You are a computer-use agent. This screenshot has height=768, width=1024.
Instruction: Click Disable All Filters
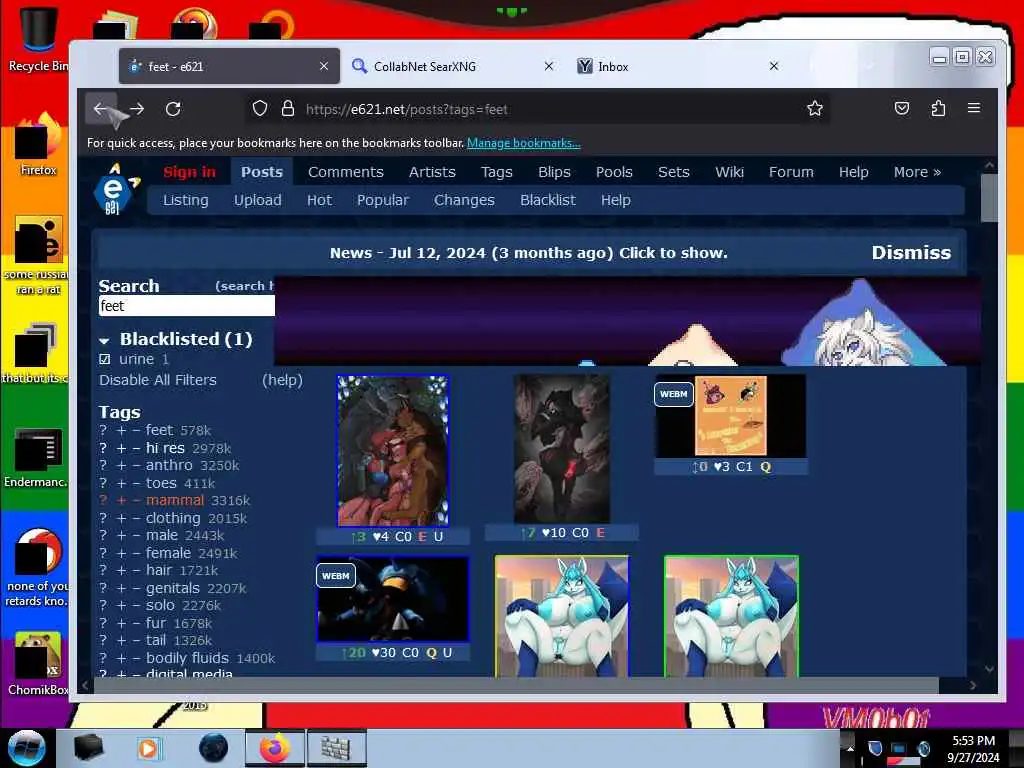click(x=157, y=380)
